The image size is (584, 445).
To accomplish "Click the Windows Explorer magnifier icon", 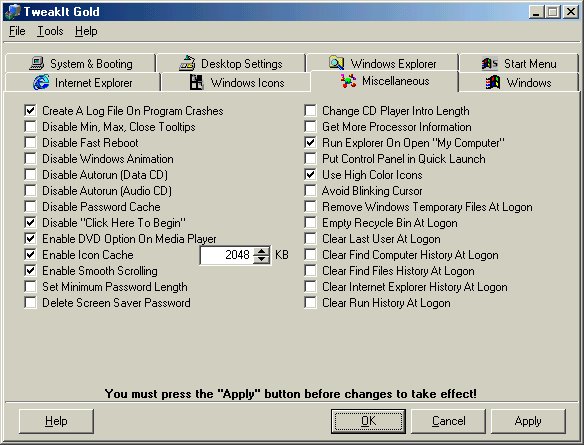I will 336,63.
